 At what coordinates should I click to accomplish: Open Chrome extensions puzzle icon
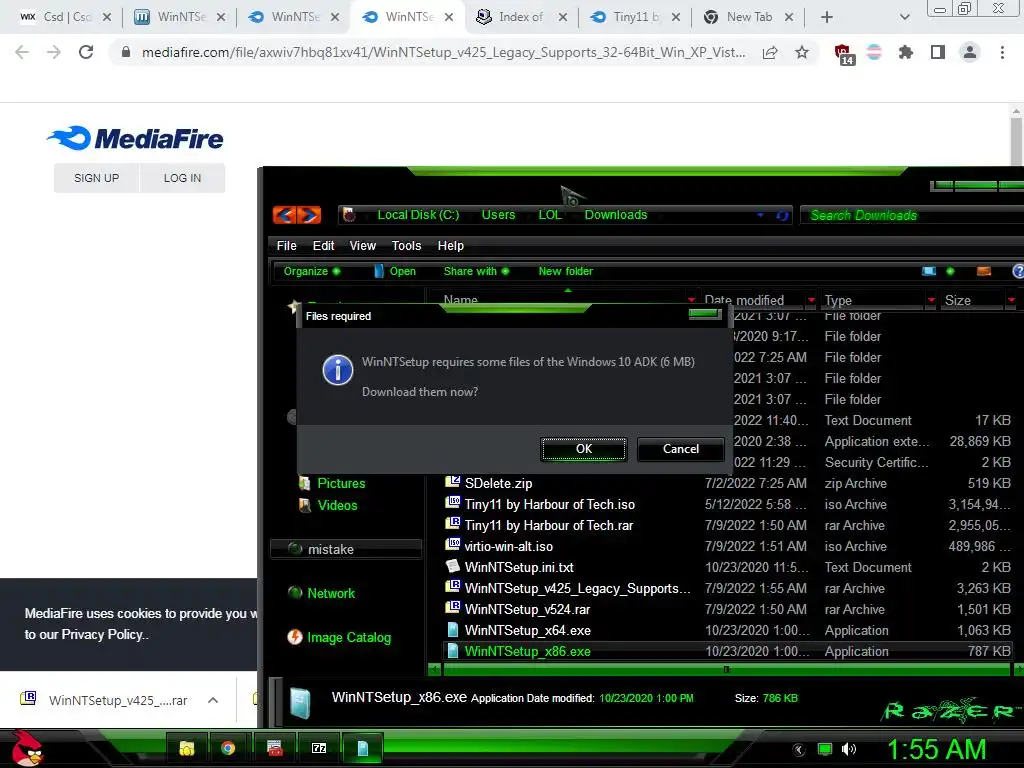[x=906, y=52]
